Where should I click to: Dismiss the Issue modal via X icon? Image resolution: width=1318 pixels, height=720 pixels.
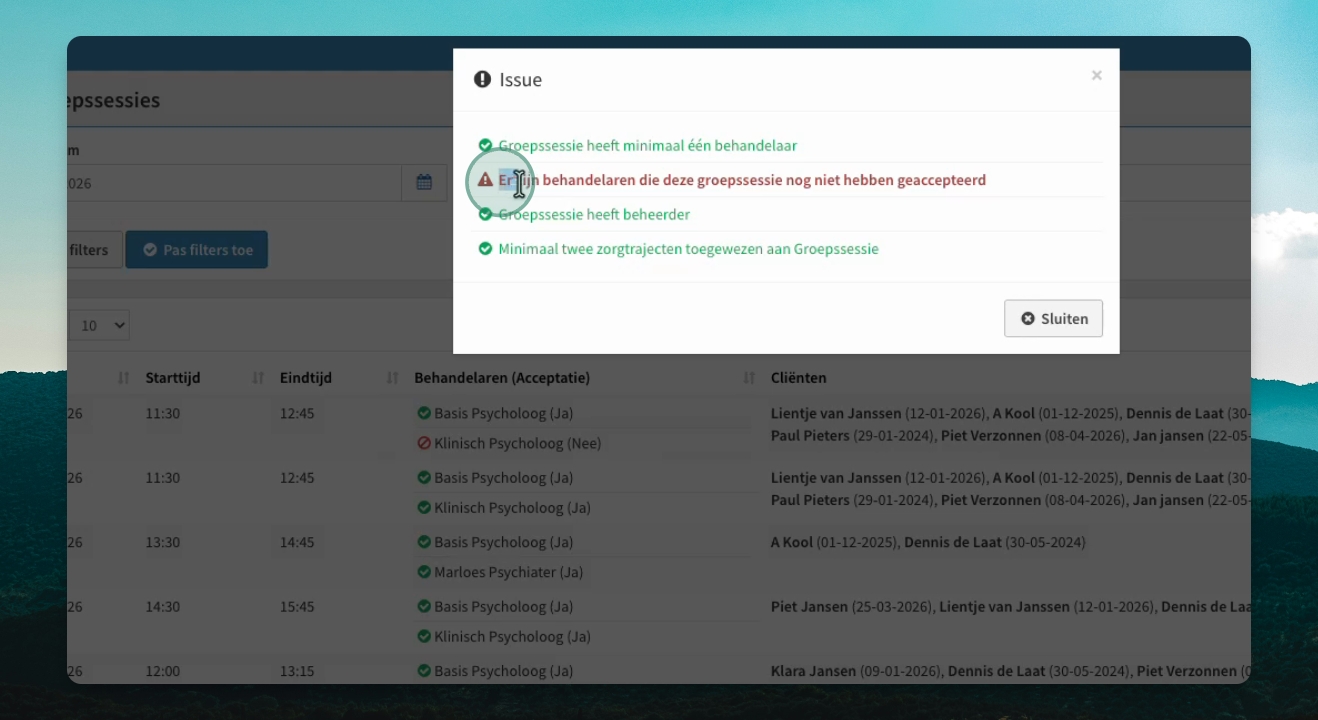[1096, 75]
